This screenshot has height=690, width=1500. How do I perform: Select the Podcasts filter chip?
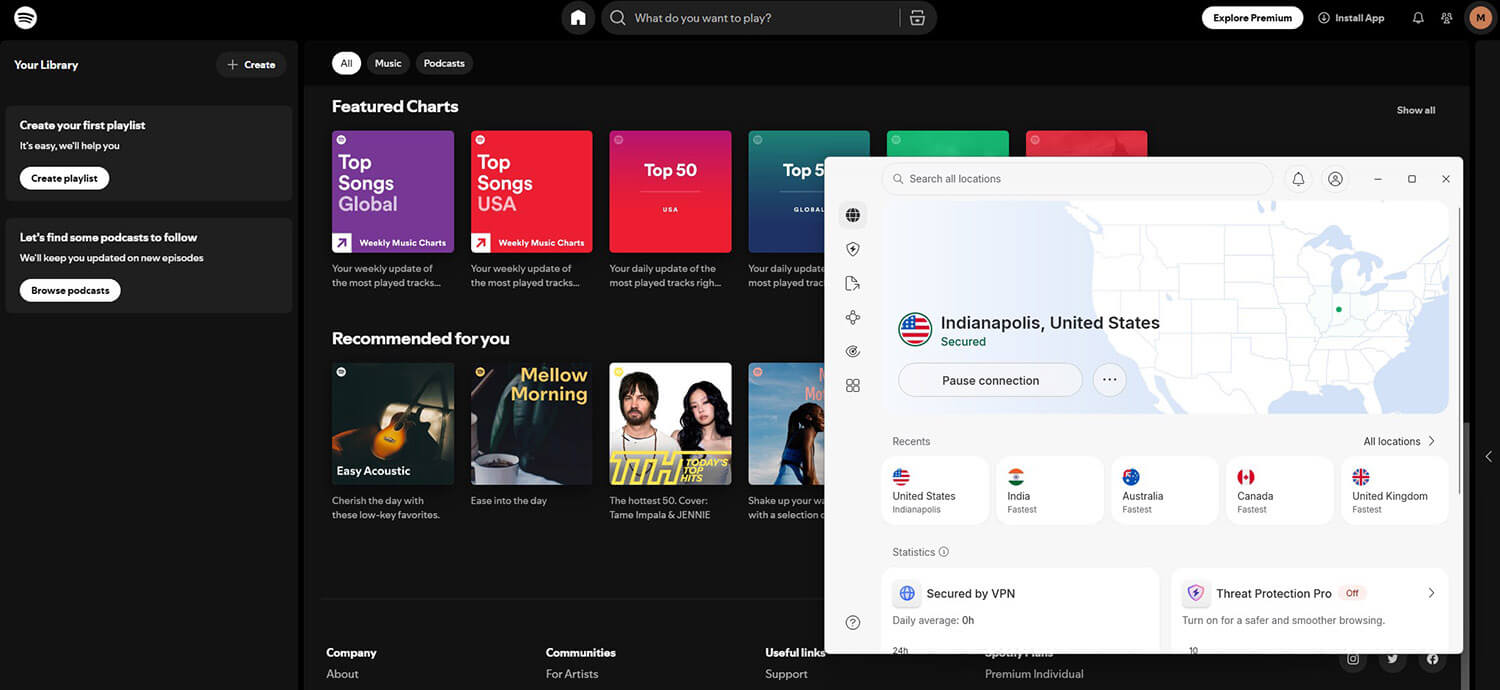[444, 63]
